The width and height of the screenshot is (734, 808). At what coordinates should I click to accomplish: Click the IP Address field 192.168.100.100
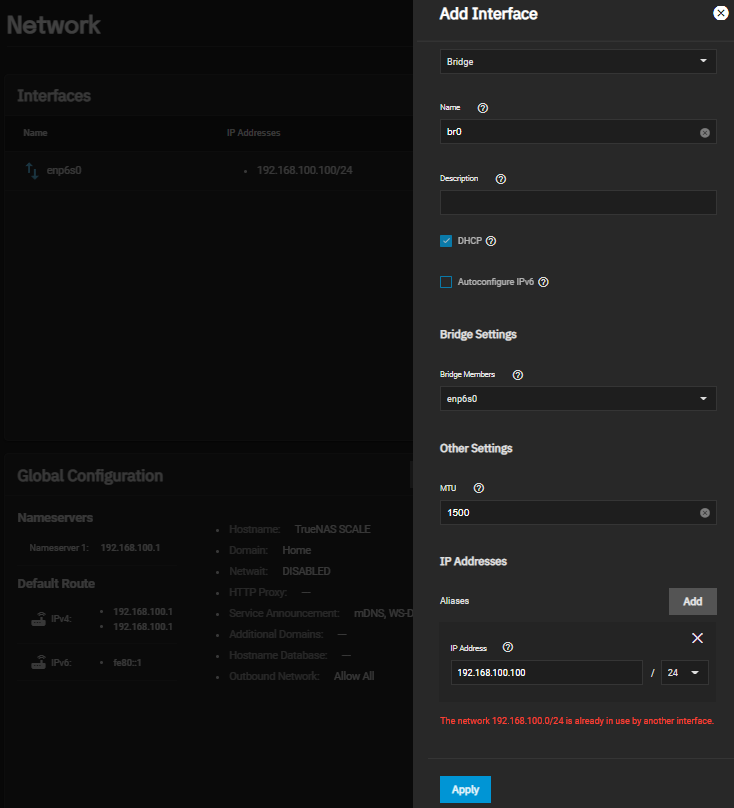click(546, 672)
